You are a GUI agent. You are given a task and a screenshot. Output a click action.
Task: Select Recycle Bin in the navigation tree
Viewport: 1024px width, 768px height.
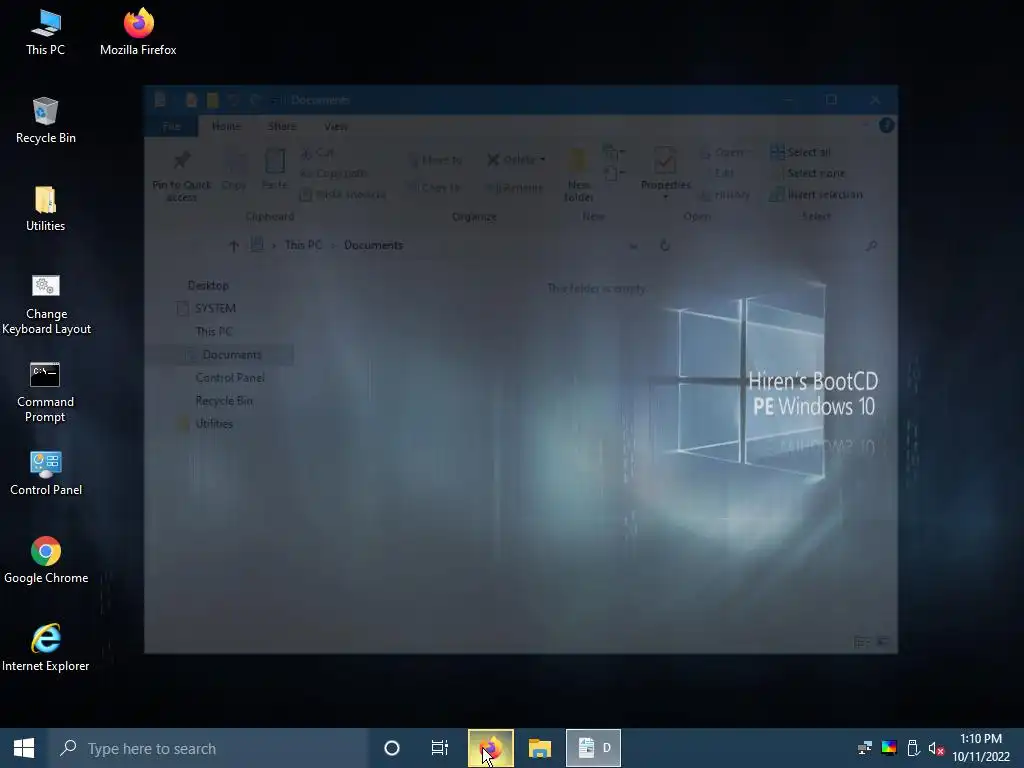224,400
